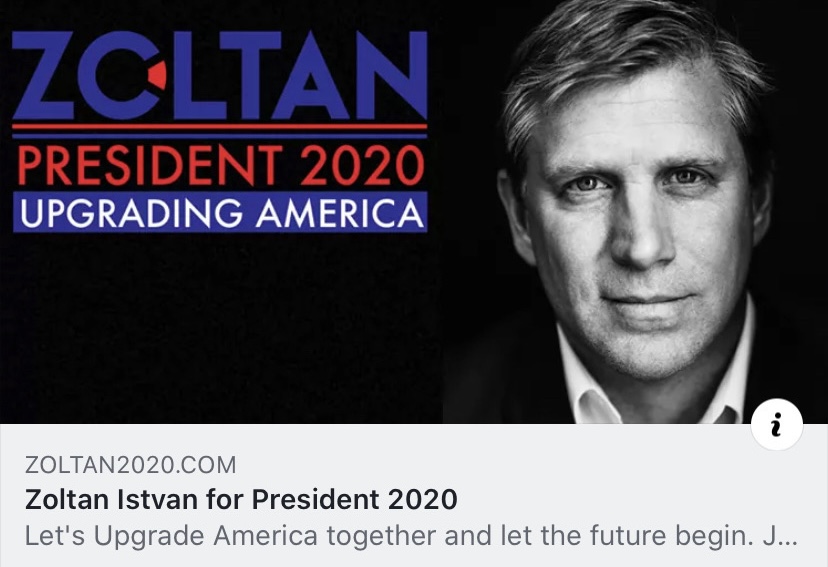
Task: Open the ZOLTAN2020.COM domain link
Action: tap(131, 465)
